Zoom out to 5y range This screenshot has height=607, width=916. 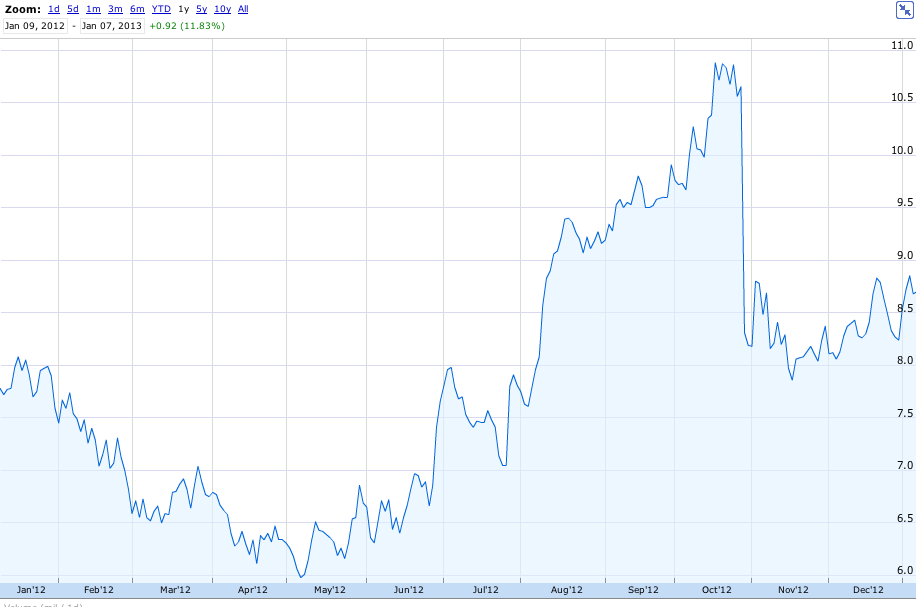[201, 9]
